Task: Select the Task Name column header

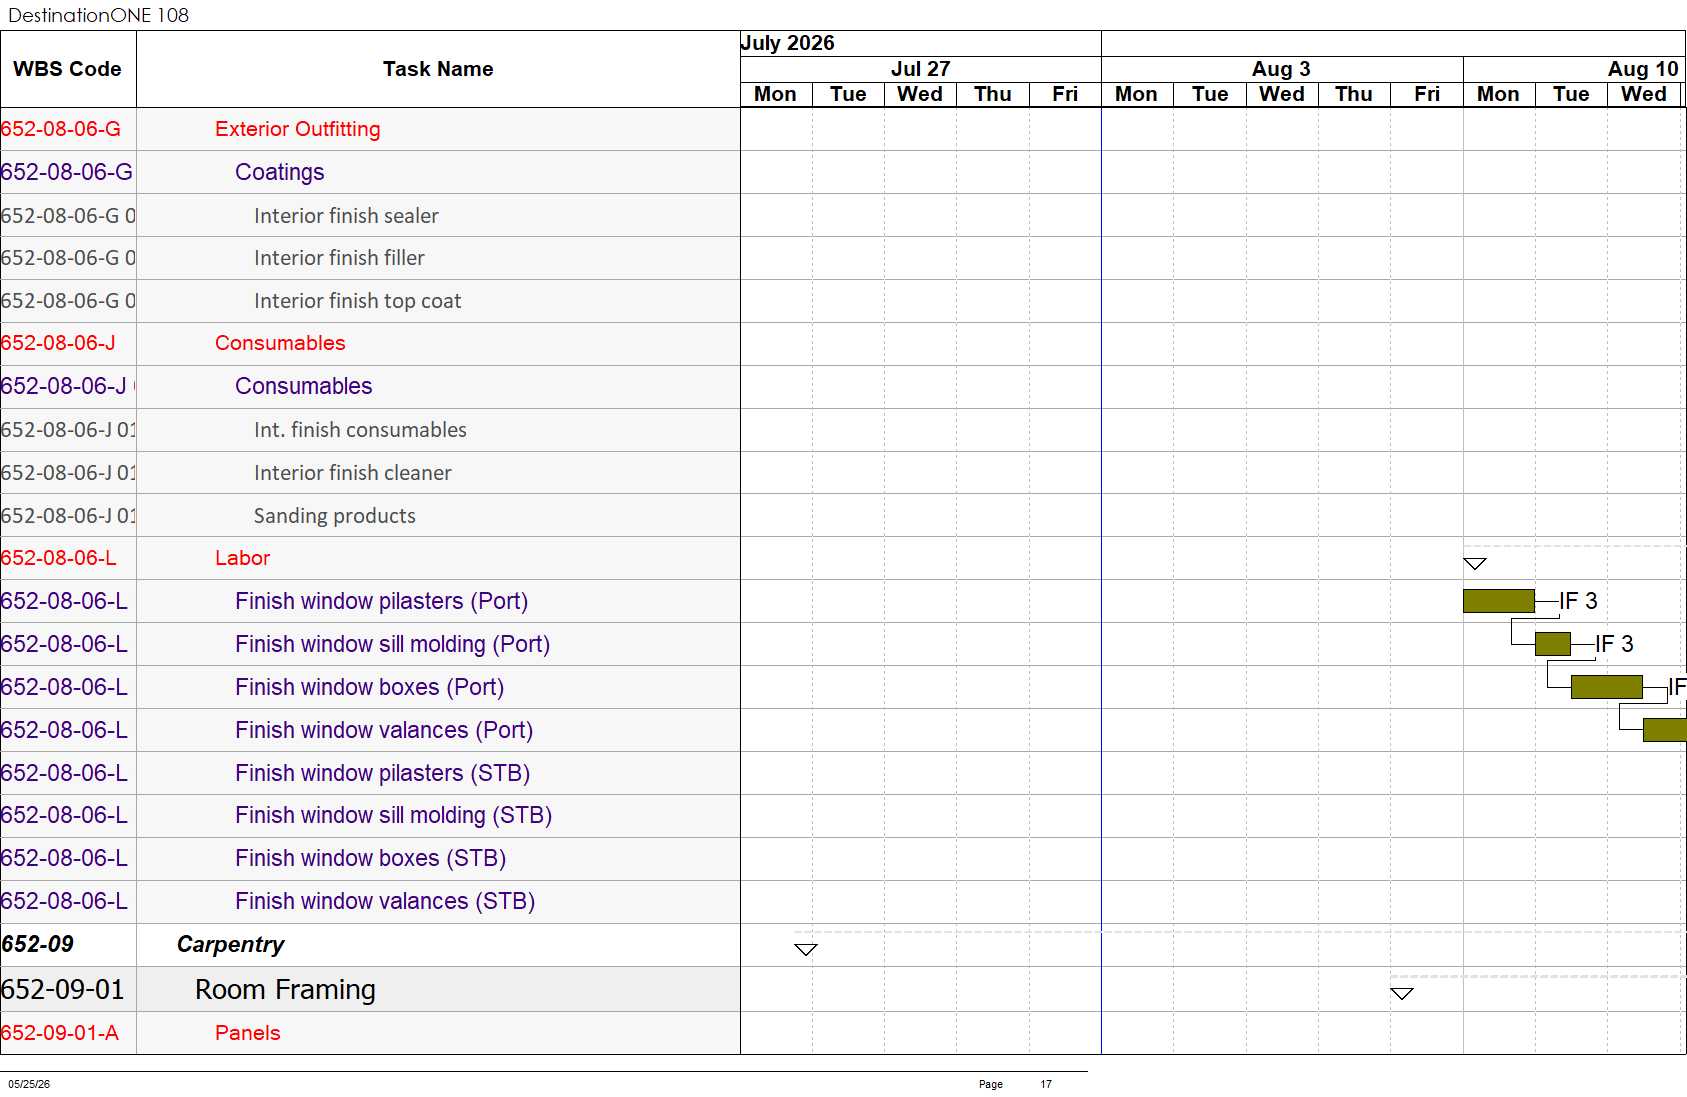Action: click(438, 69)
